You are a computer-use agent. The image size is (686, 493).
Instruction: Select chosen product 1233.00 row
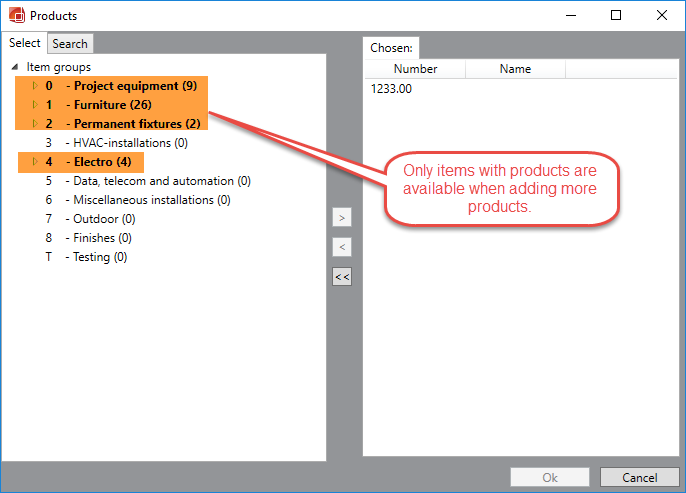pyautogui.click(x=392, y=89)
